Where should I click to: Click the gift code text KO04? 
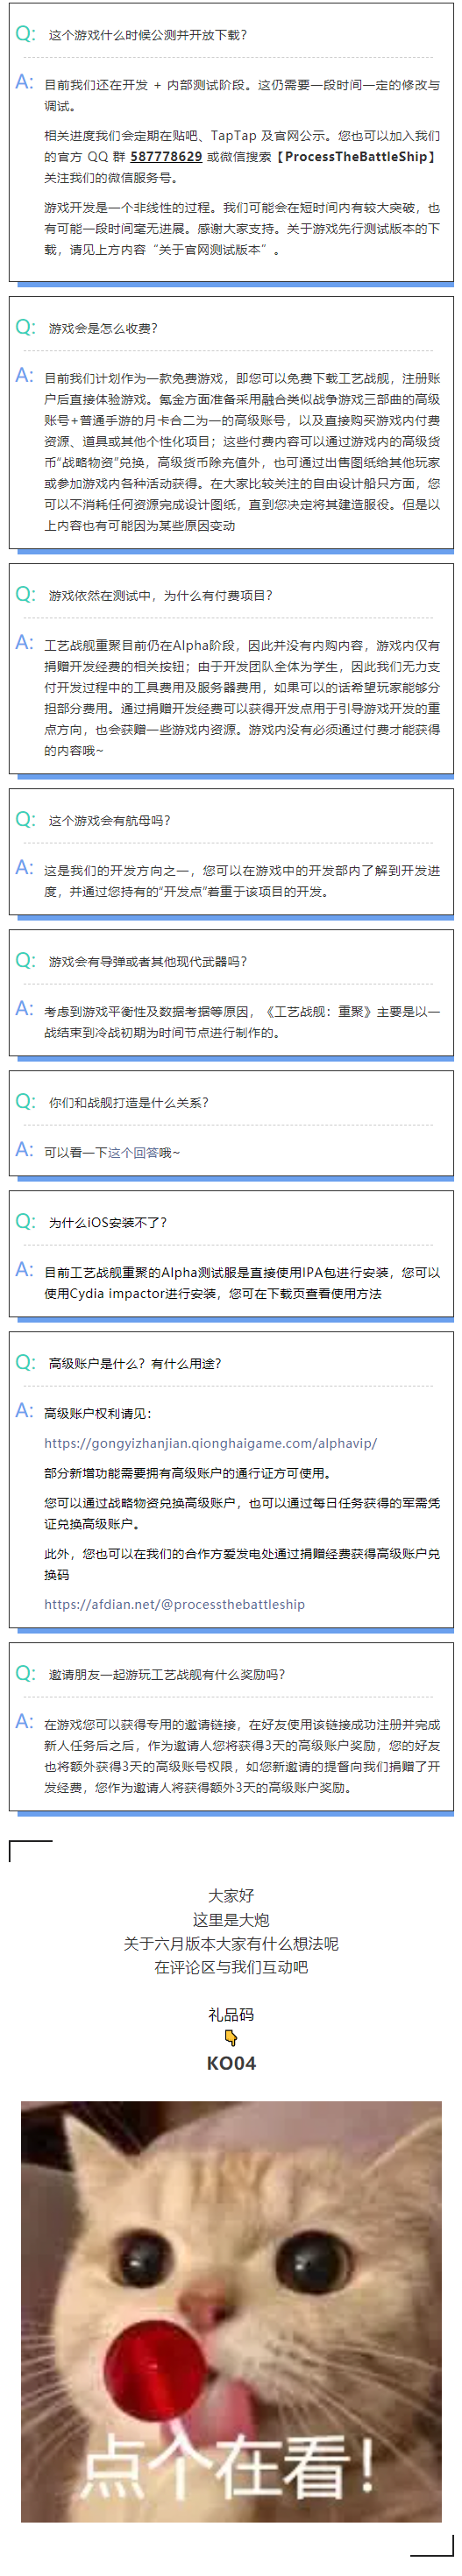231,2063
